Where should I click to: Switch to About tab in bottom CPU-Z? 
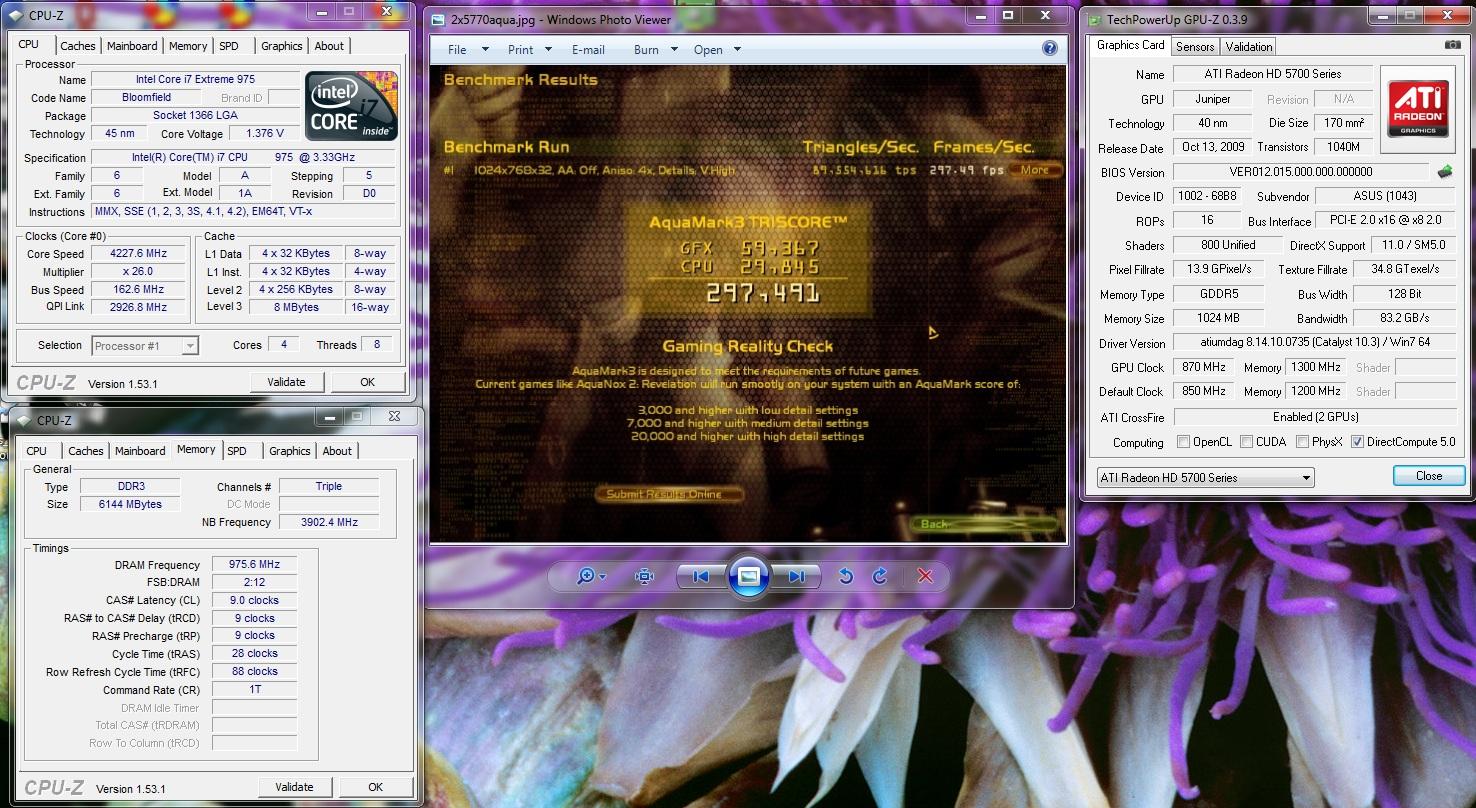point(337,451)
